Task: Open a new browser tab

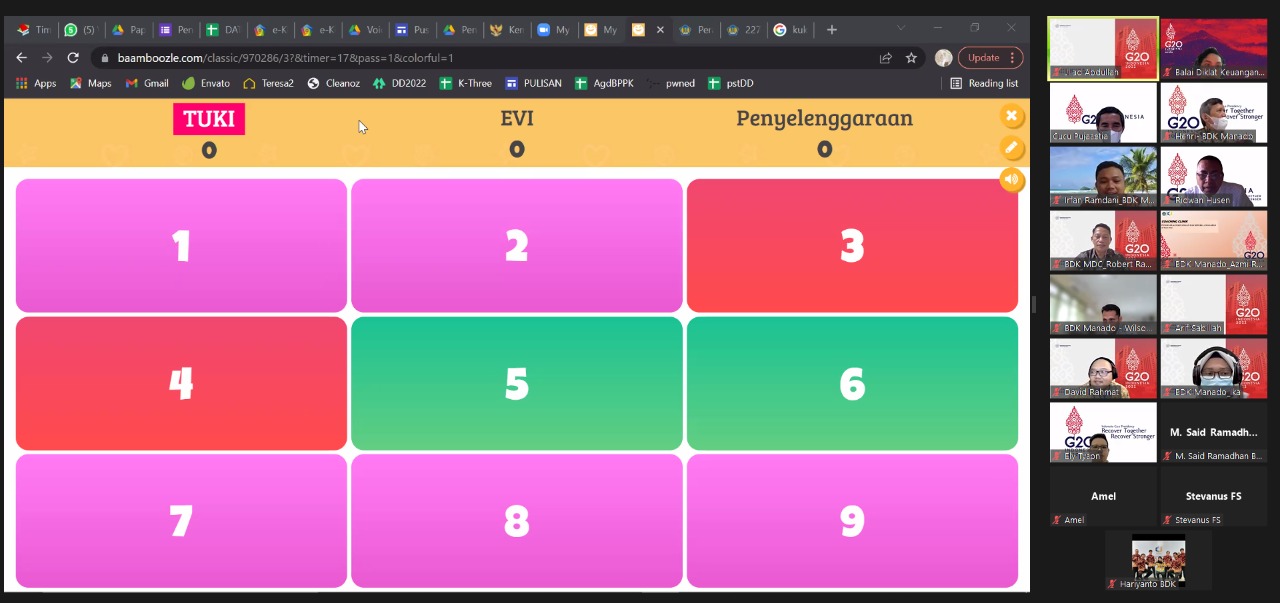Action: click(x=831, y=30)
